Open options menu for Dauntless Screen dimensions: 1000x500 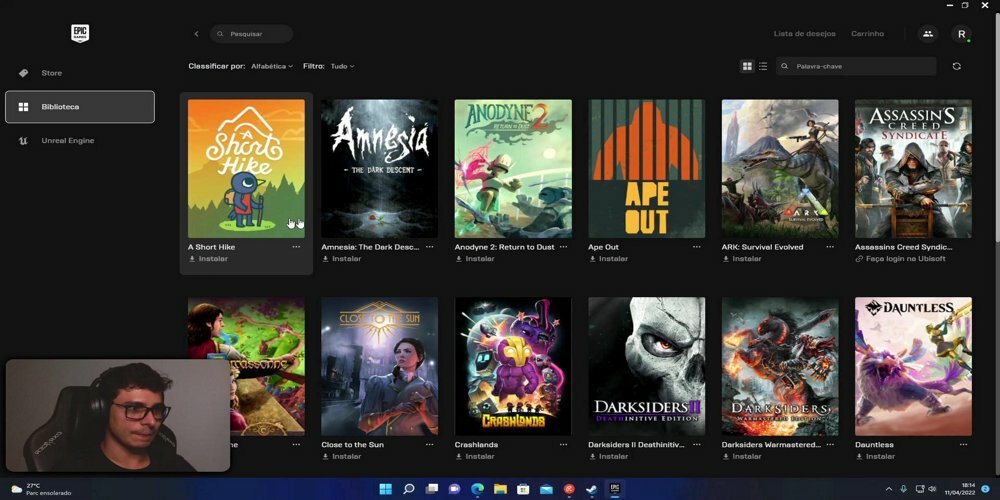(963, 445)
